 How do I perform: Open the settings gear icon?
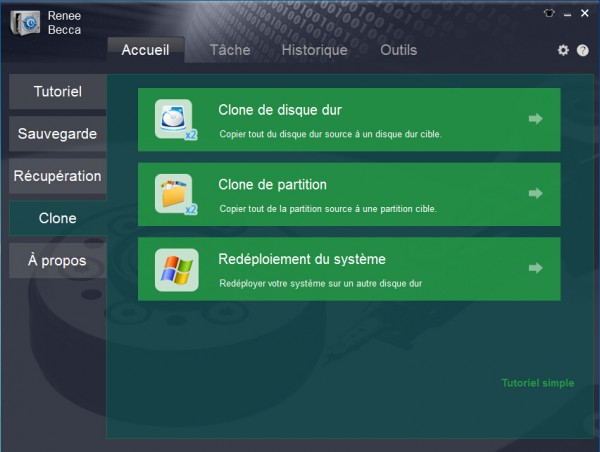coord(563,50)
